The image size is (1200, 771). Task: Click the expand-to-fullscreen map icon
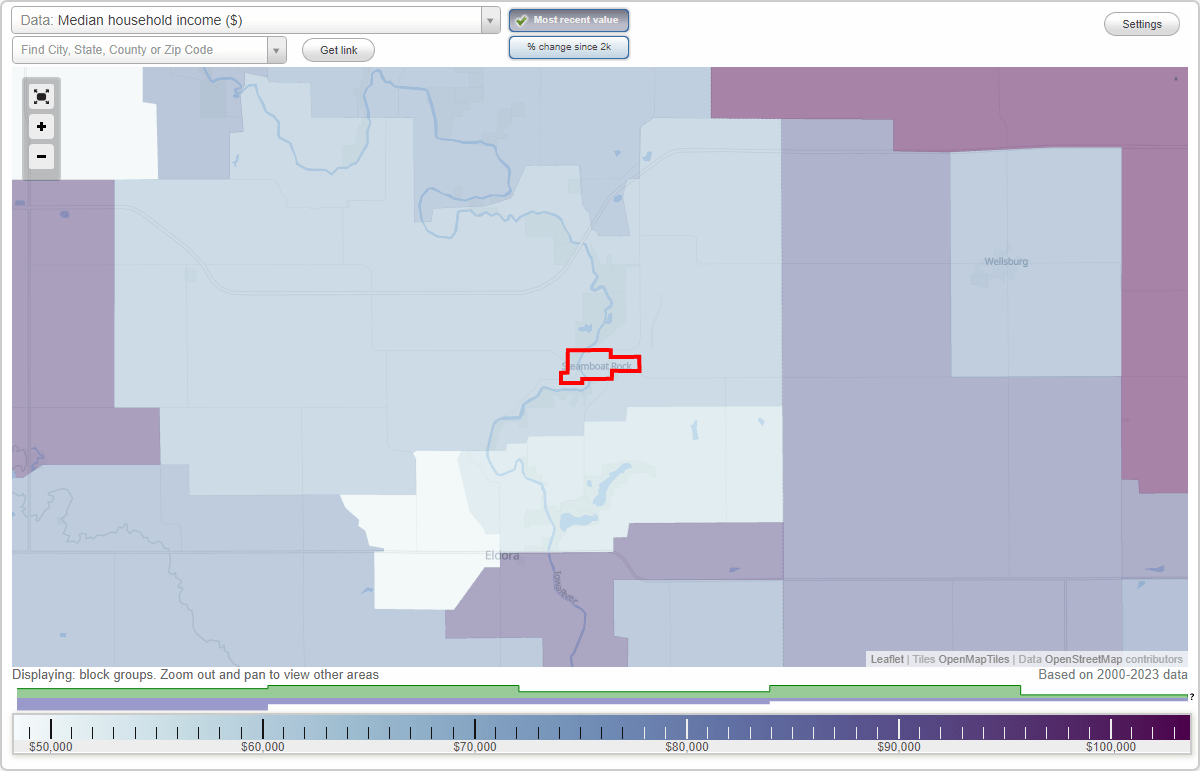tap(41, 96)
